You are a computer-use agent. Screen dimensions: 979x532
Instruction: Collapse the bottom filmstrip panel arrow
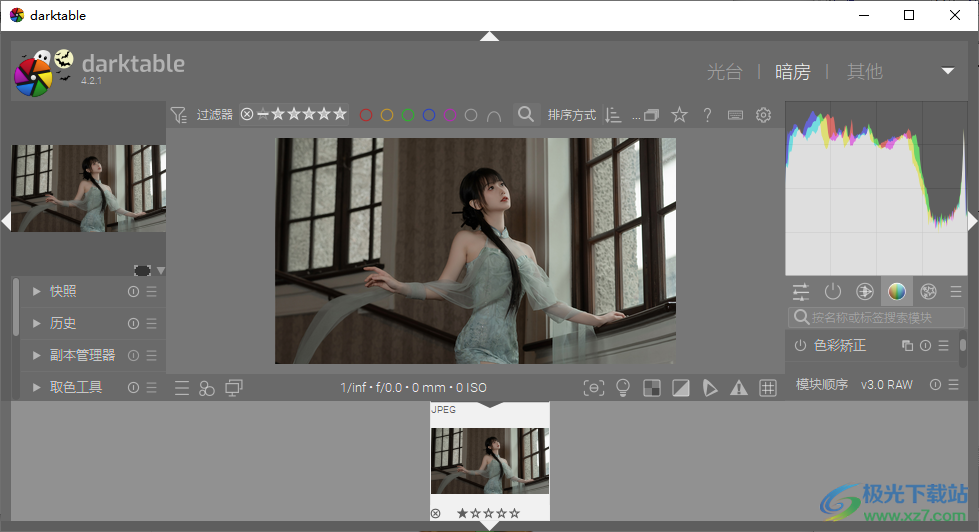coord(490,526)
